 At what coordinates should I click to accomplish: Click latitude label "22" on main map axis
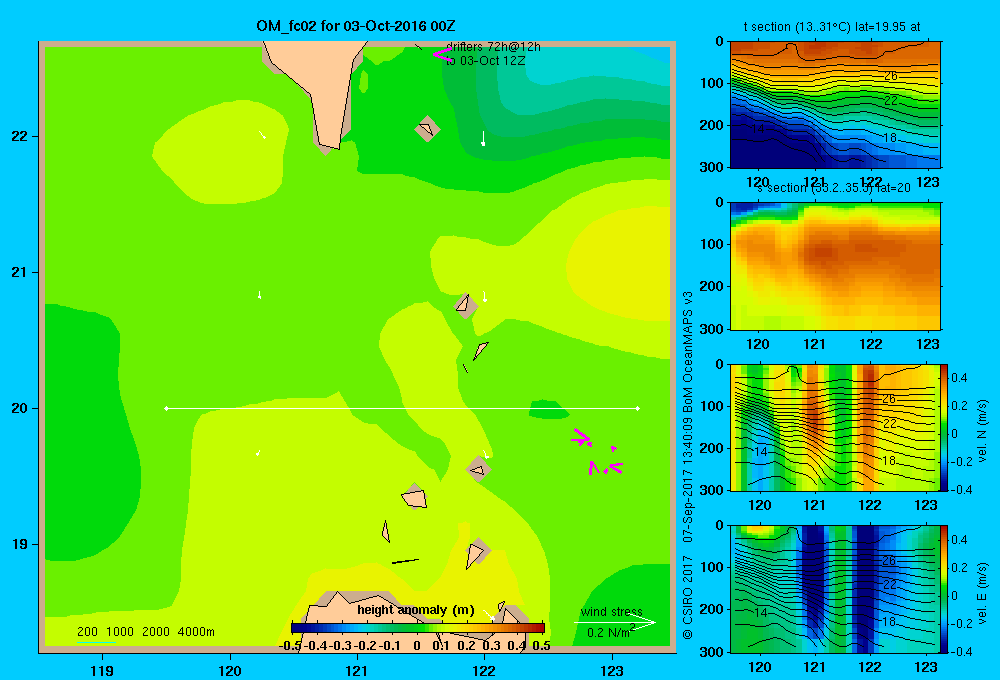click(20, 136)
